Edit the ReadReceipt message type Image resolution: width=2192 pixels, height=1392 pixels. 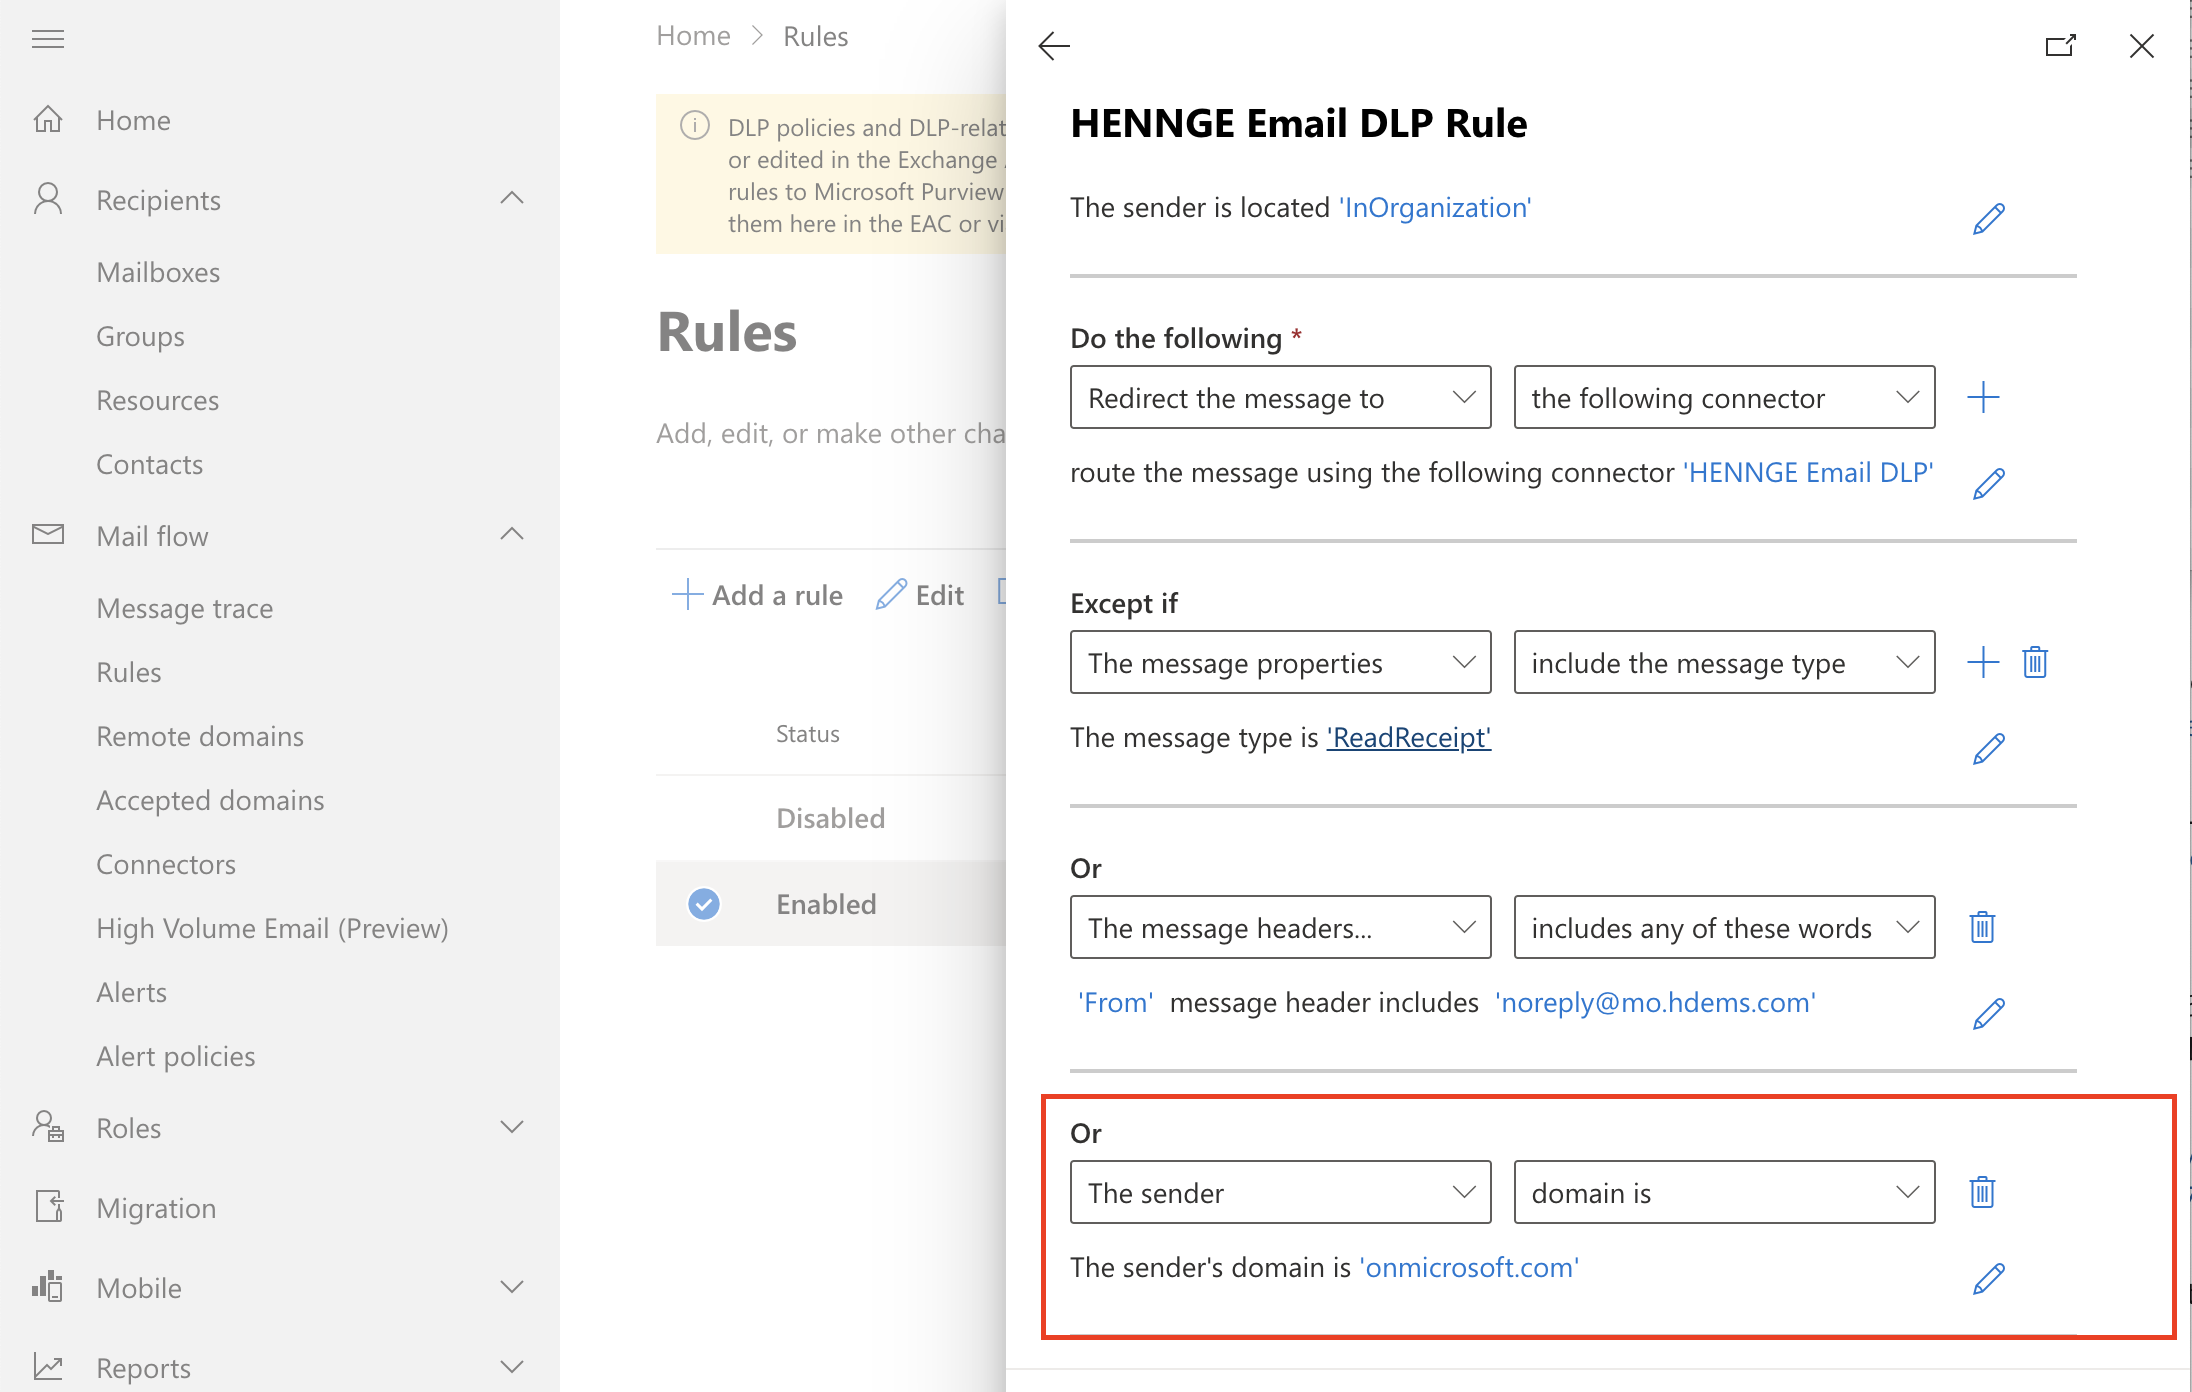pos(1989,748)
